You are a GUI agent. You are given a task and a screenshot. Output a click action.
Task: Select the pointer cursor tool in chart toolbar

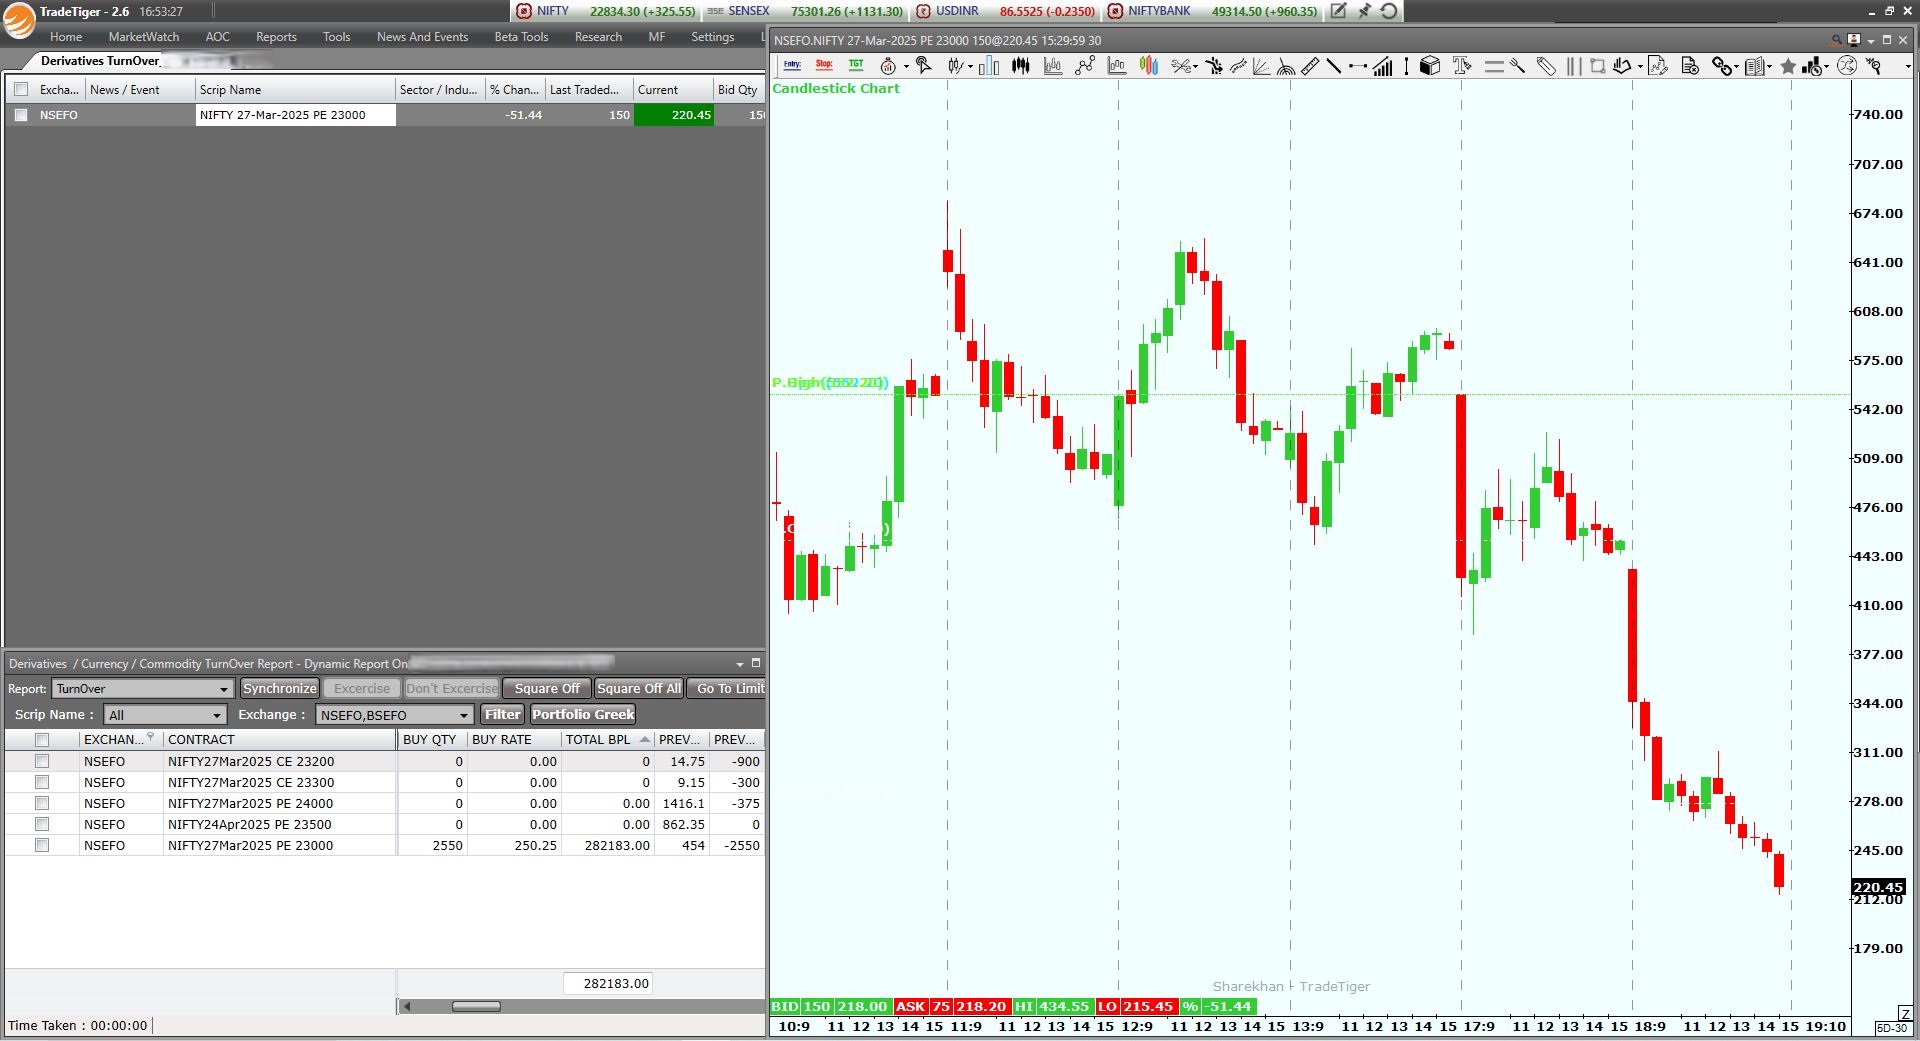point(924,66)
